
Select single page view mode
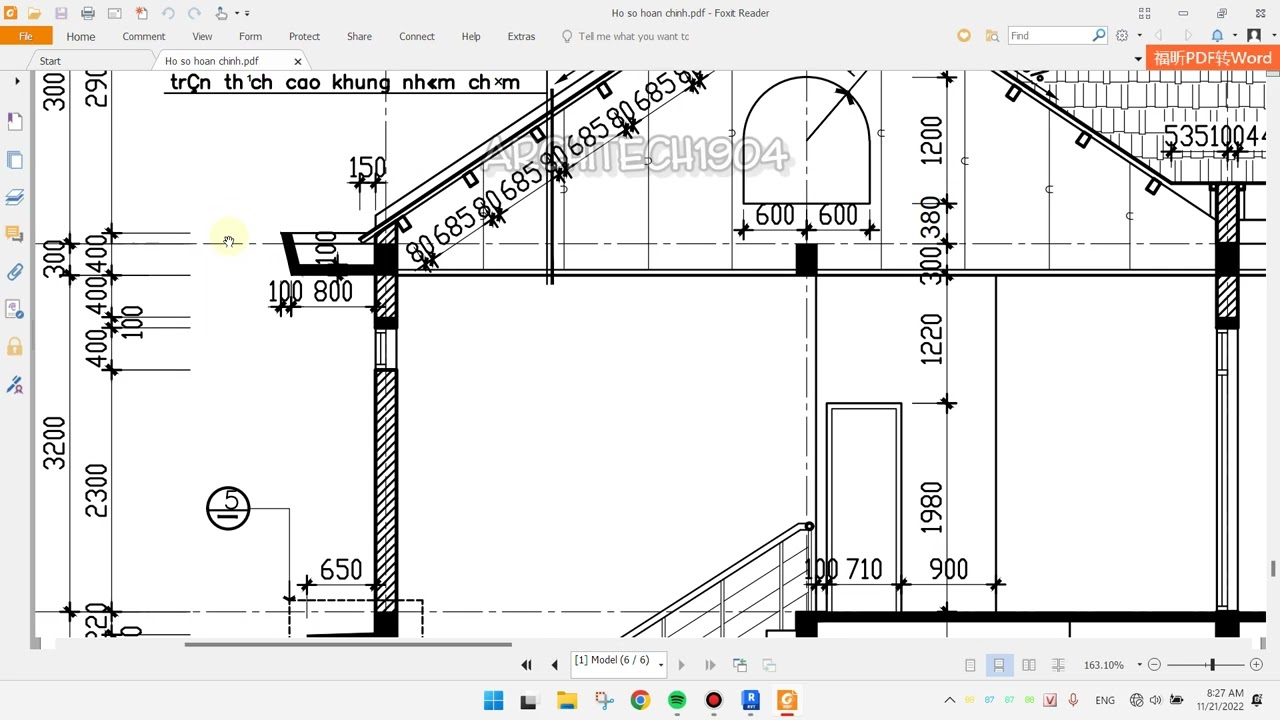click(970, 665)
